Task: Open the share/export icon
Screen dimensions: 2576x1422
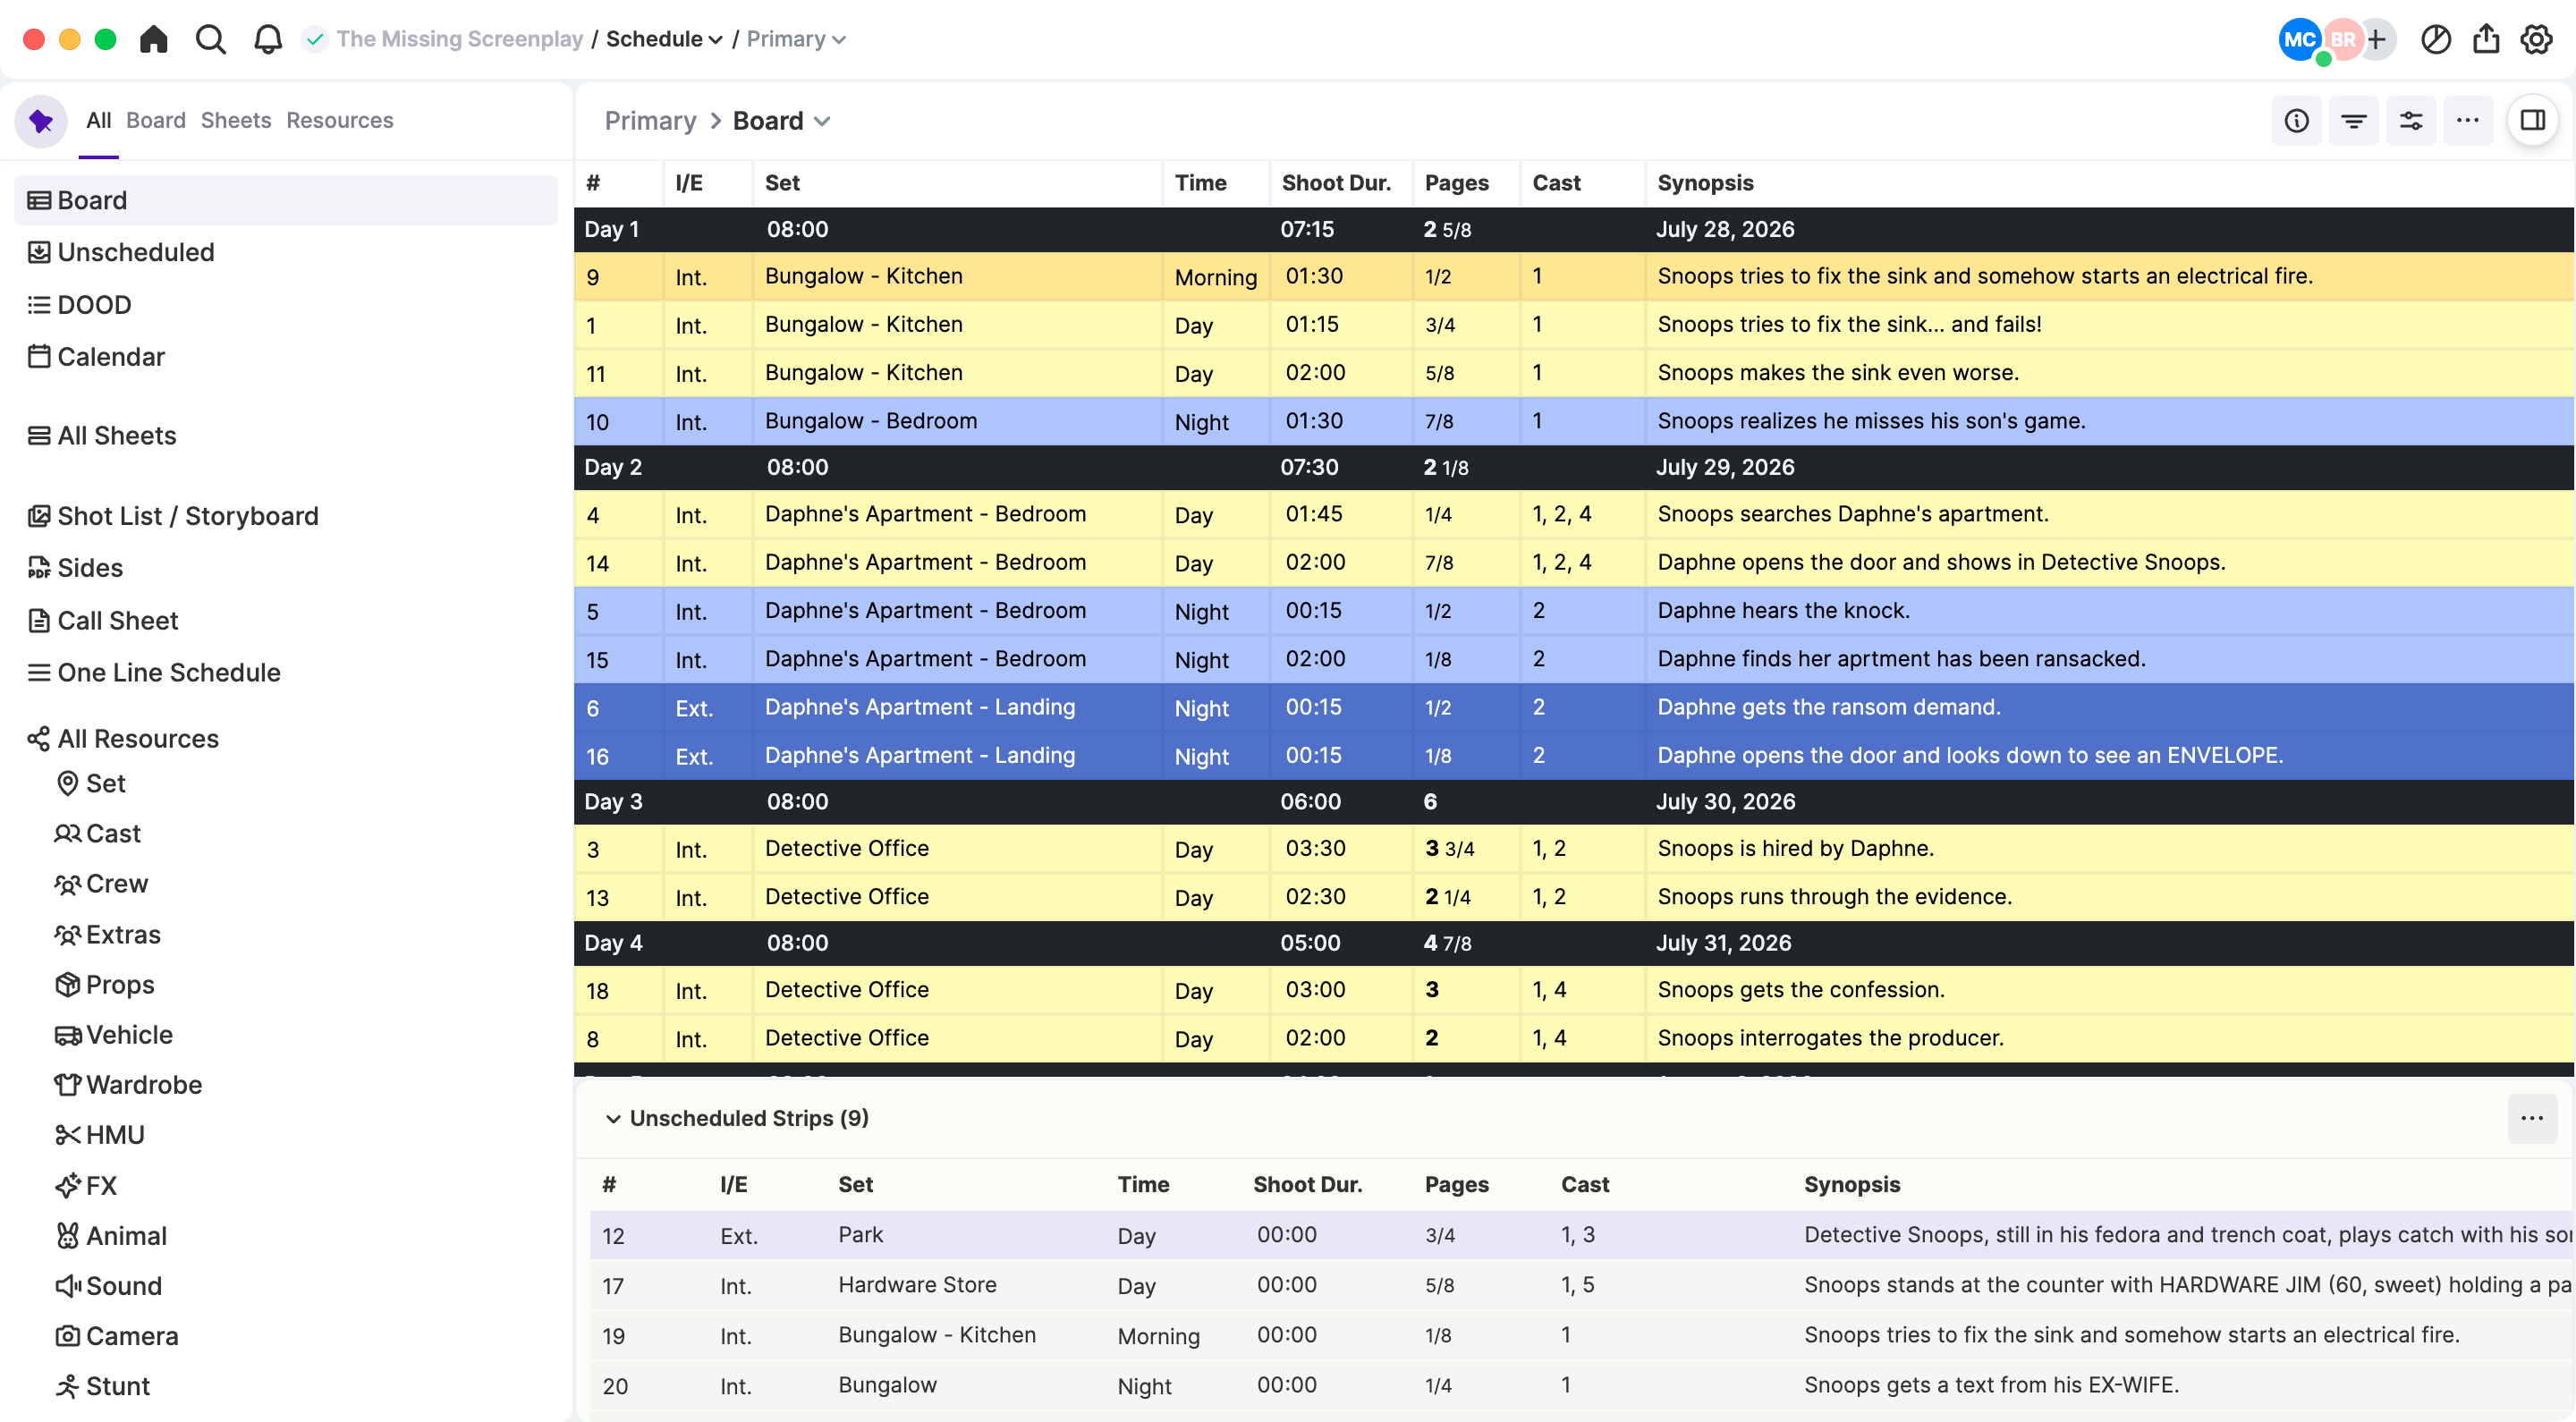Action: pyautogui.click(x=2486, y=39)
